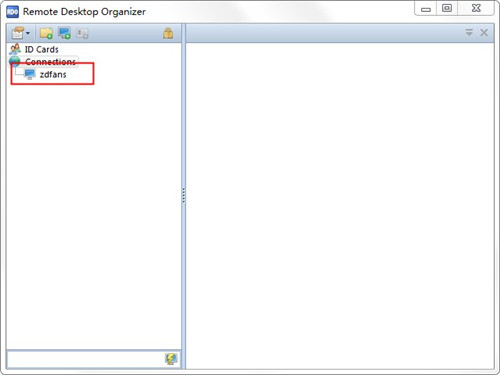
Task: Select the Connections tree node
Action: (x=50, y=62)
